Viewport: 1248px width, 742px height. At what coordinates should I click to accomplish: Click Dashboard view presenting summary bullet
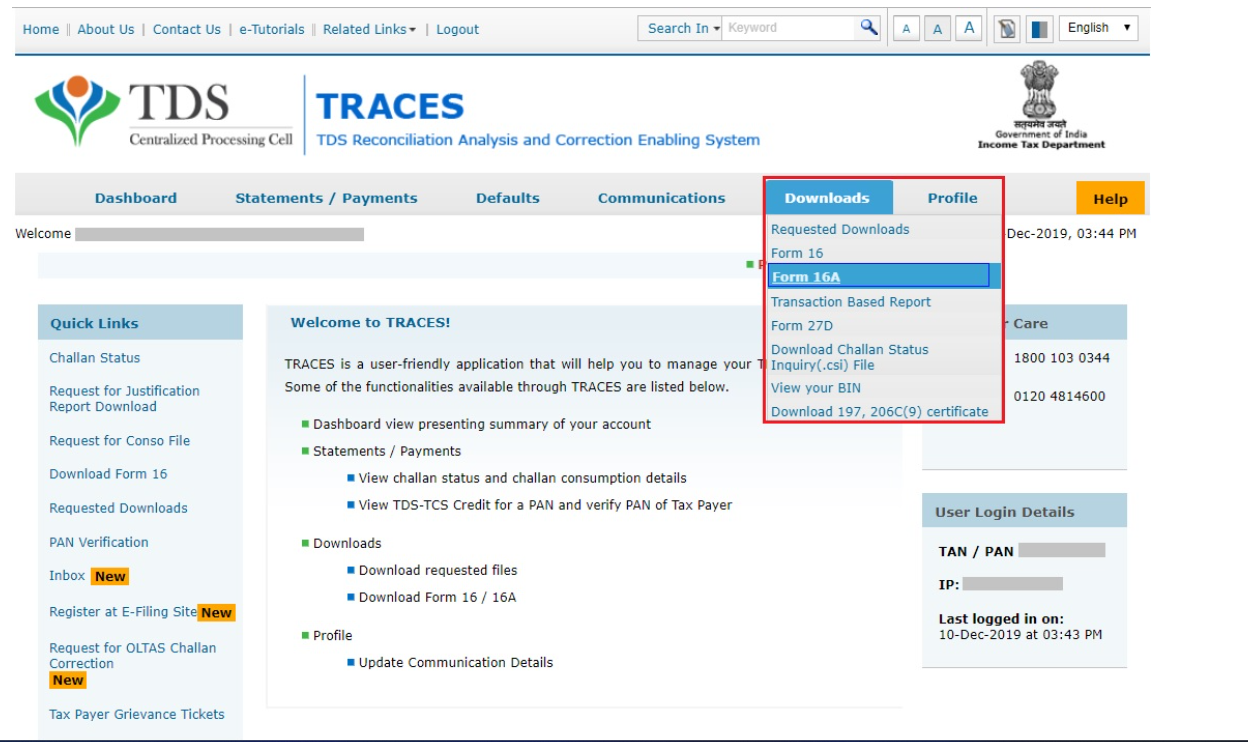tap(482, 424)
